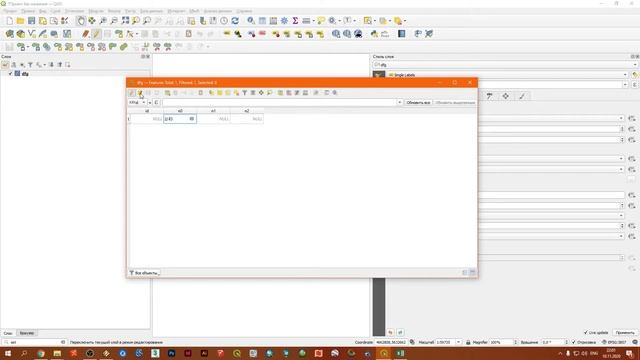
Task: Click the Zoom In magnifier tool
Action: [103, 20]
